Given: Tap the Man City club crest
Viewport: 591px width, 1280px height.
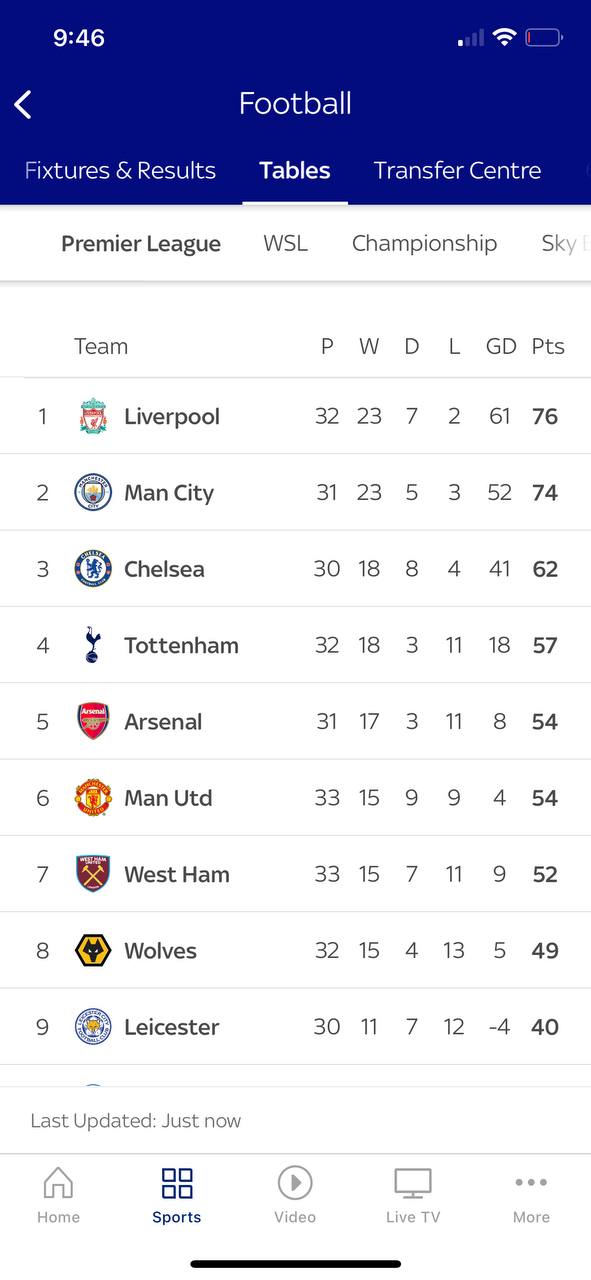Looking at the screenshot, I should tap(93, 492).
